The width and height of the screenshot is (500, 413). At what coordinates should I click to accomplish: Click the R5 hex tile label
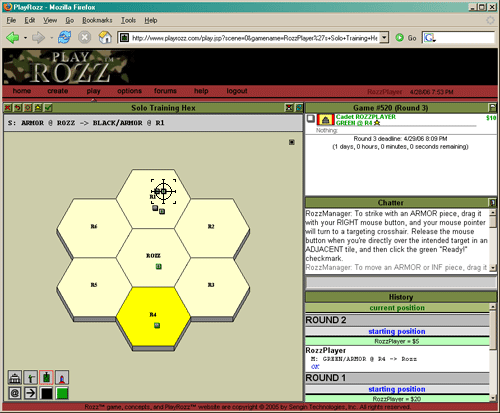point(94,285)
